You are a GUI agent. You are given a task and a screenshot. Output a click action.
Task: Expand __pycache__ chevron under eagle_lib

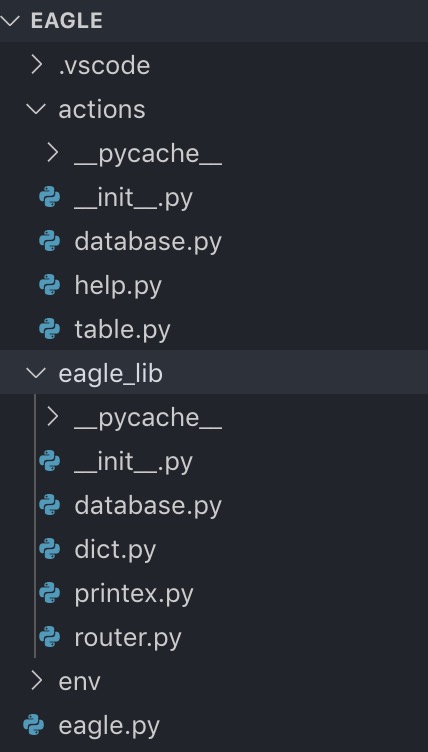coord(53,417)
